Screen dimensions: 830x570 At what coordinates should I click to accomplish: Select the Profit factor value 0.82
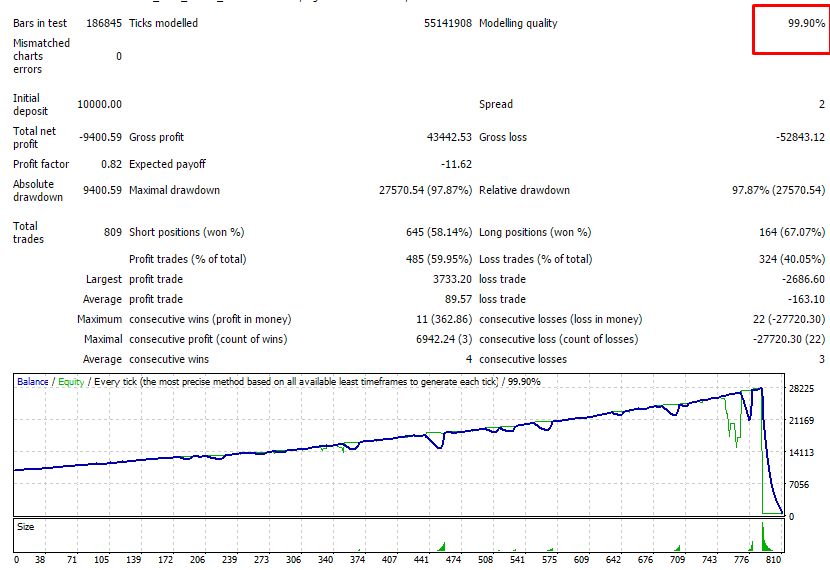[x=111, y=164]
